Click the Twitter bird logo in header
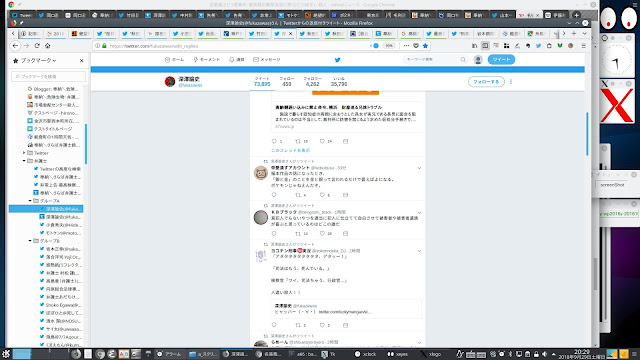Image resolution: width=640 pixels, height=360 pixels. click(x=338, y=60)
